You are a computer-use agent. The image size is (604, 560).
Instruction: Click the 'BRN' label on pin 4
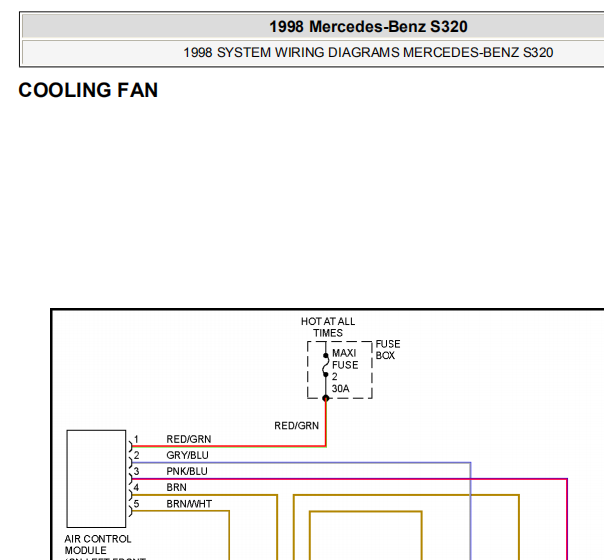(176, 488)
